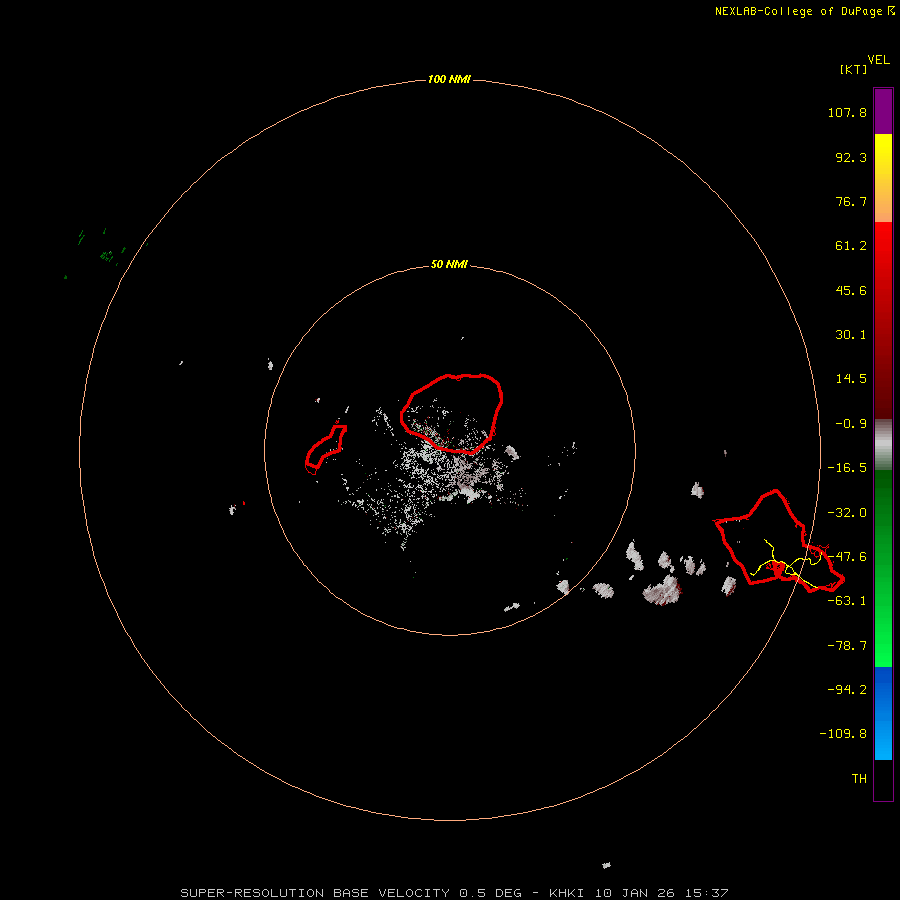The width and height of the screenshot is (900, 900).
Task: Click the VEL legend title
Action: (x=879, y=60)
